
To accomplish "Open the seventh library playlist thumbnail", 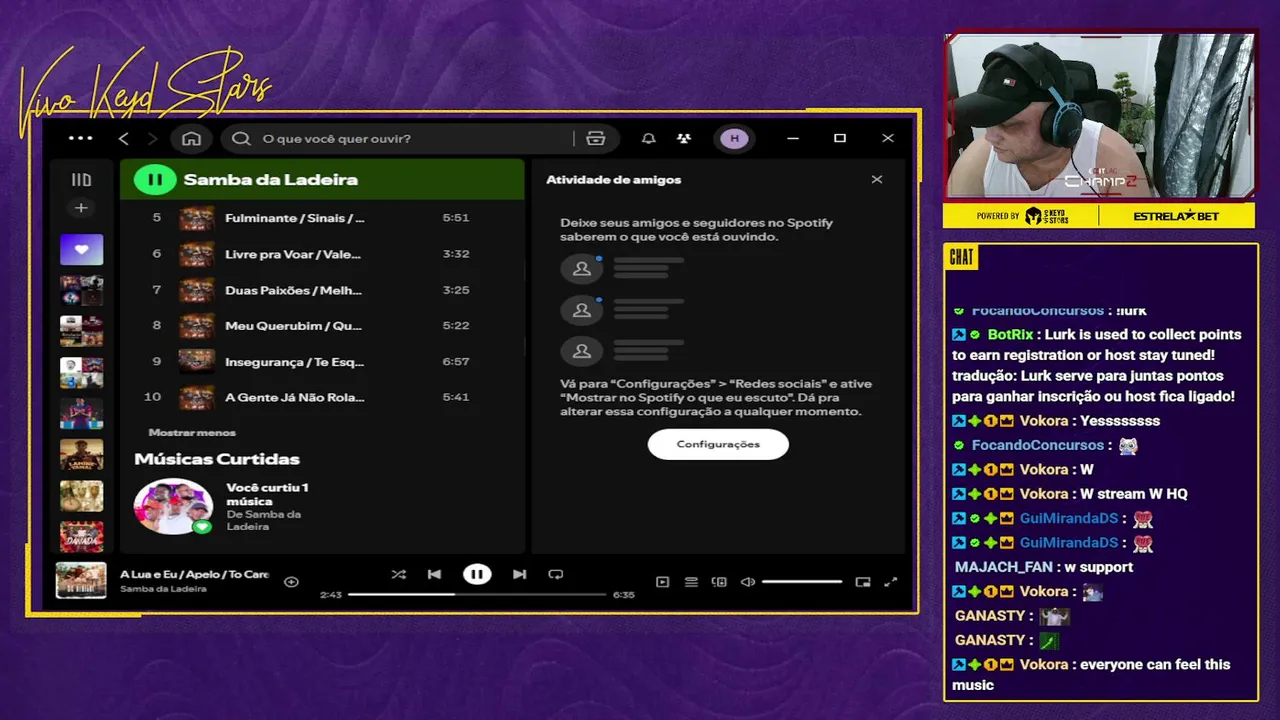I will 81,496.
